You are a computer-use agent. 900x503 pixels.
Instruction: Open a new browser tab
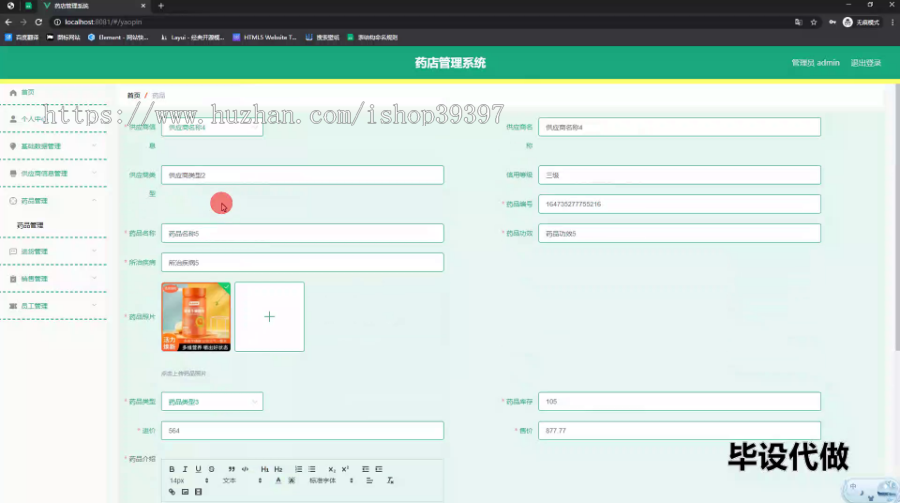161,6
